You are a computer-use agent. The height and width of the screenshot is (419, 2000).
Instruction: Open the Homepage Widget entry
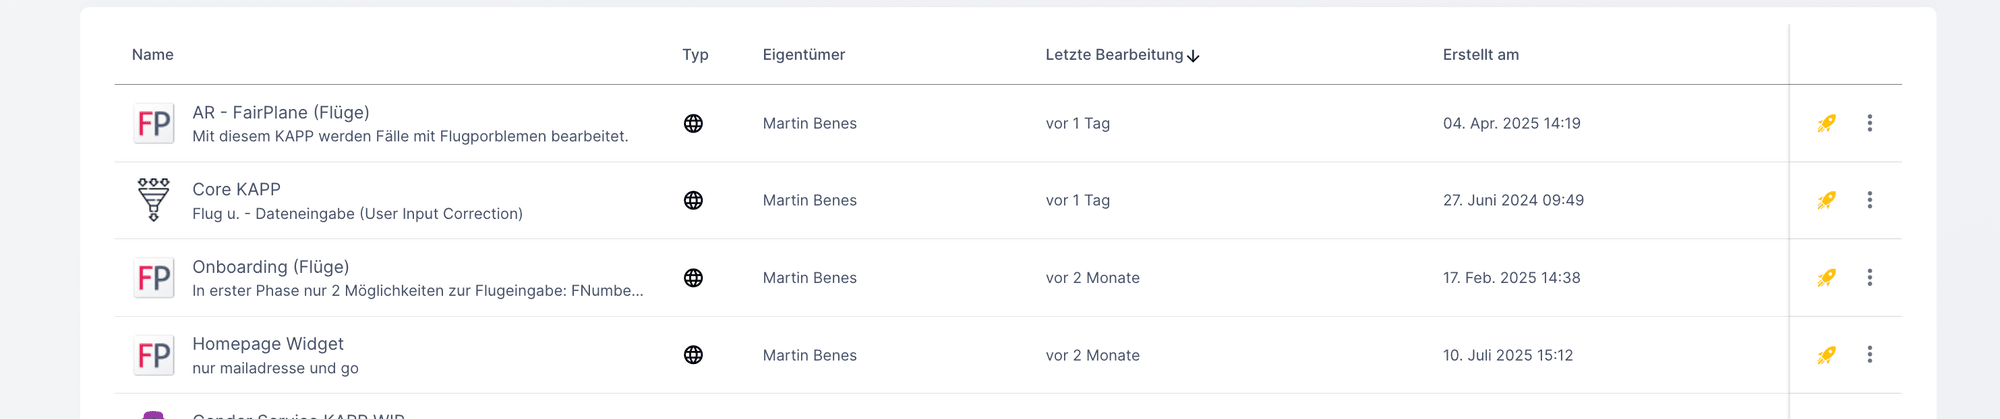pos(268,344)
